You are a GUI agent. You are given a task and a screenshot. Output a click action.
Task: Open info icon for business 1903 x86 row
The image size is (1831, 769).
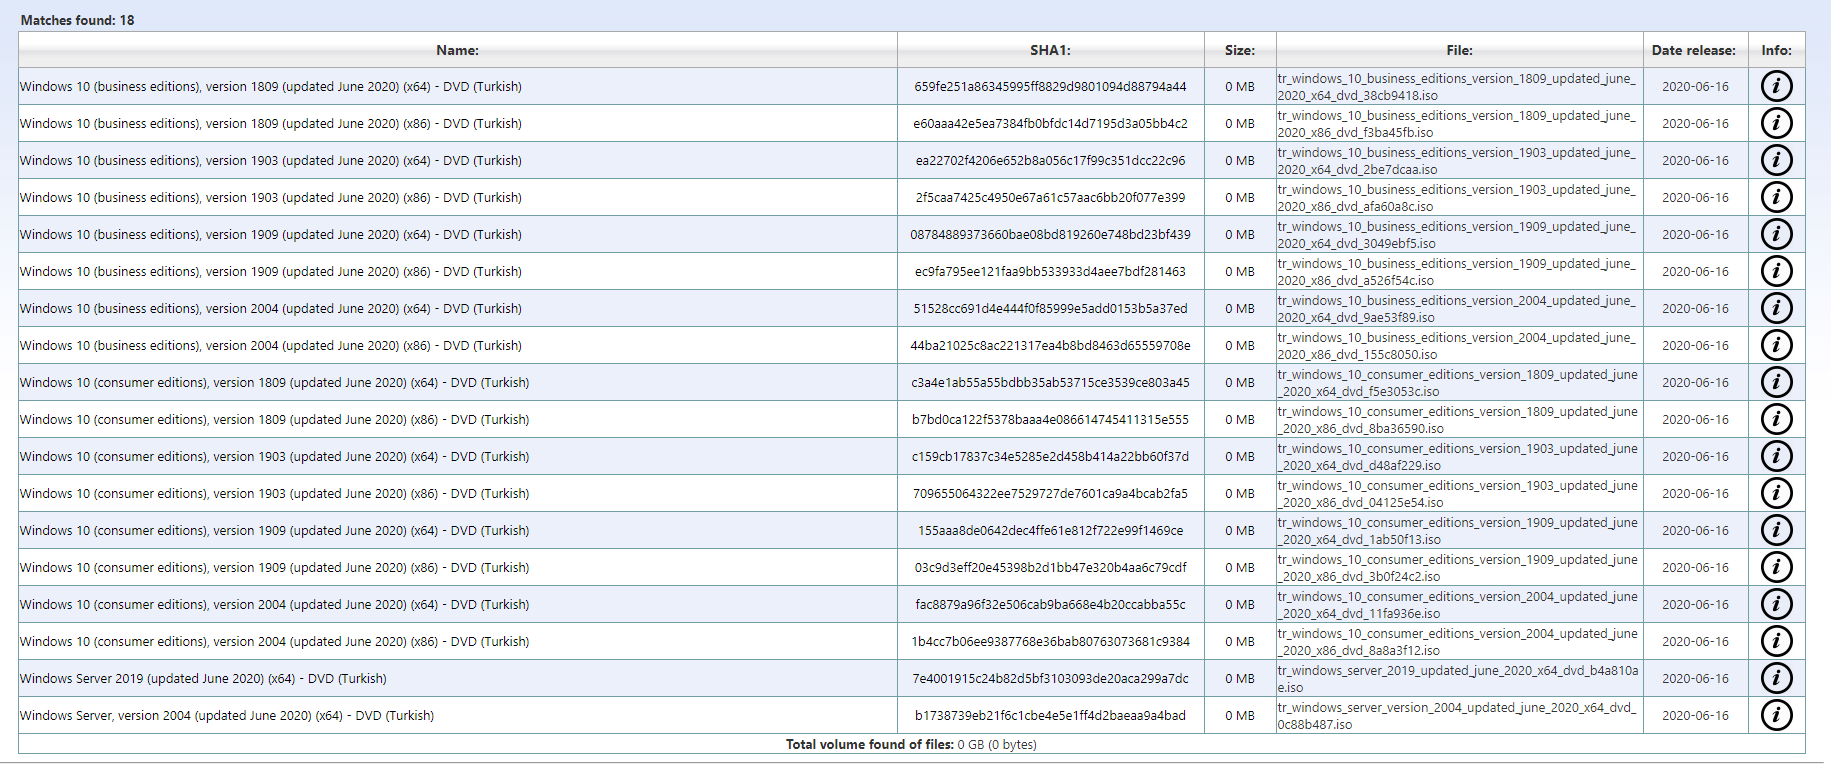tap(1776, 197)
